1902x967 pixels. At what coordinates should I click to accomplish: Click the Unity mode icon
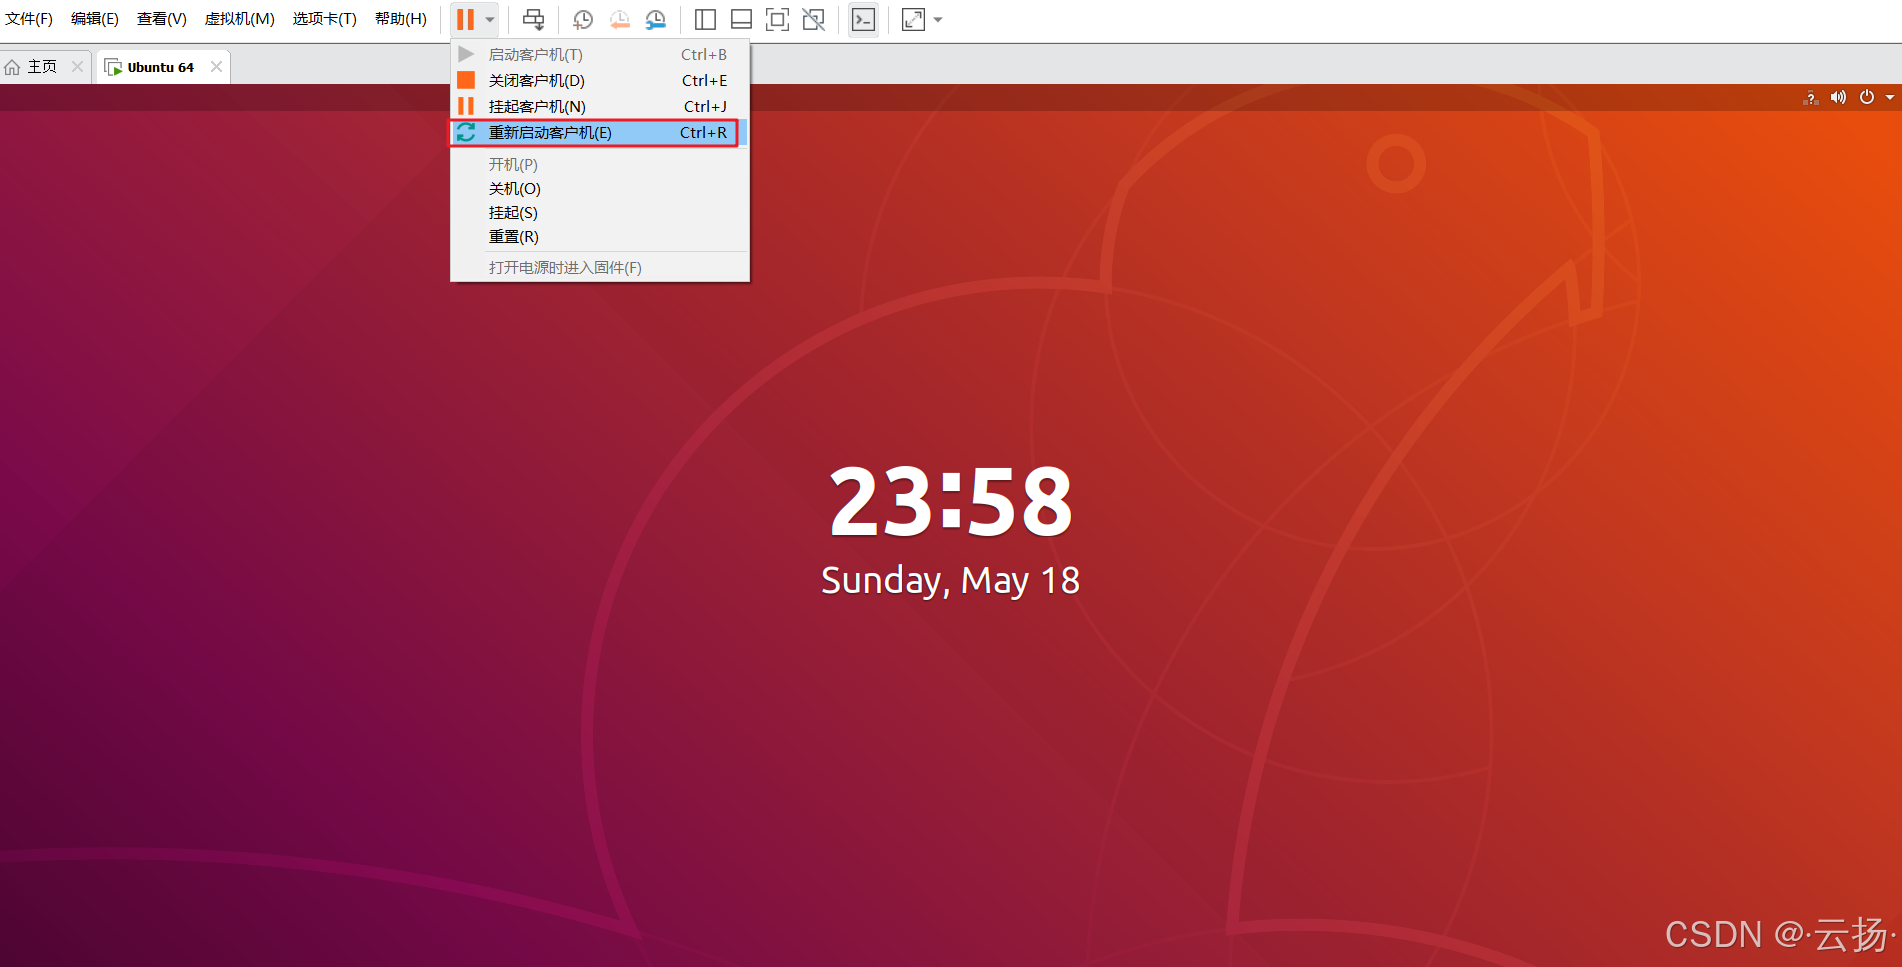[814, 19]
